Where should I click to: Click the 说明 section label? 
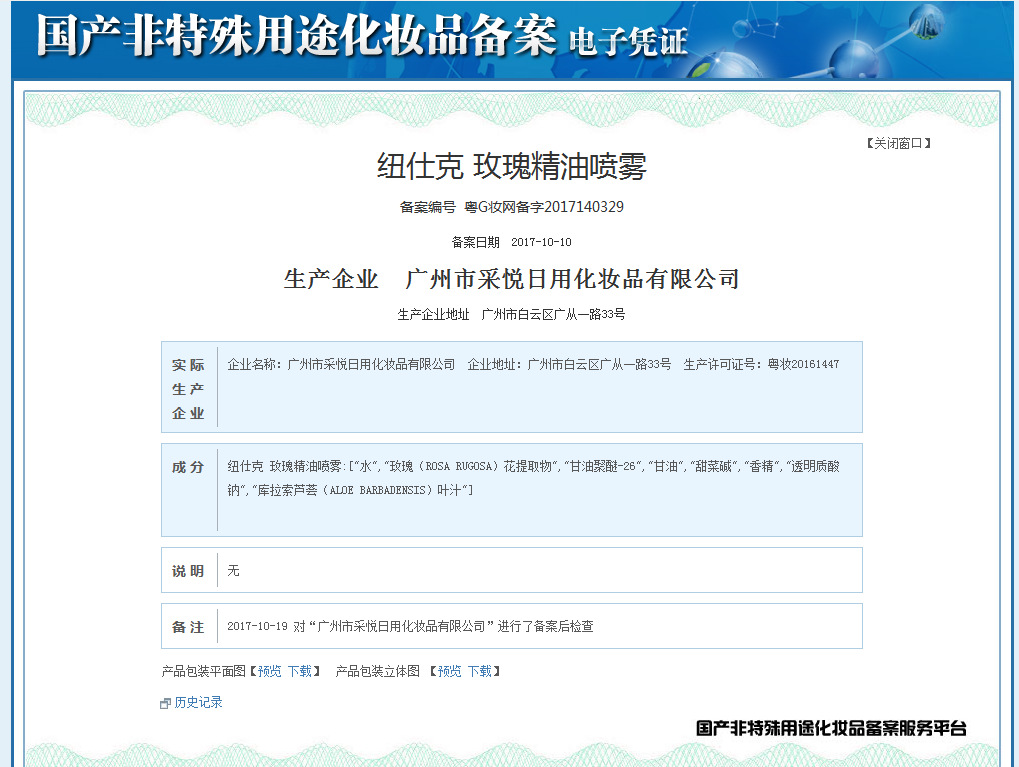pos(188,570)
